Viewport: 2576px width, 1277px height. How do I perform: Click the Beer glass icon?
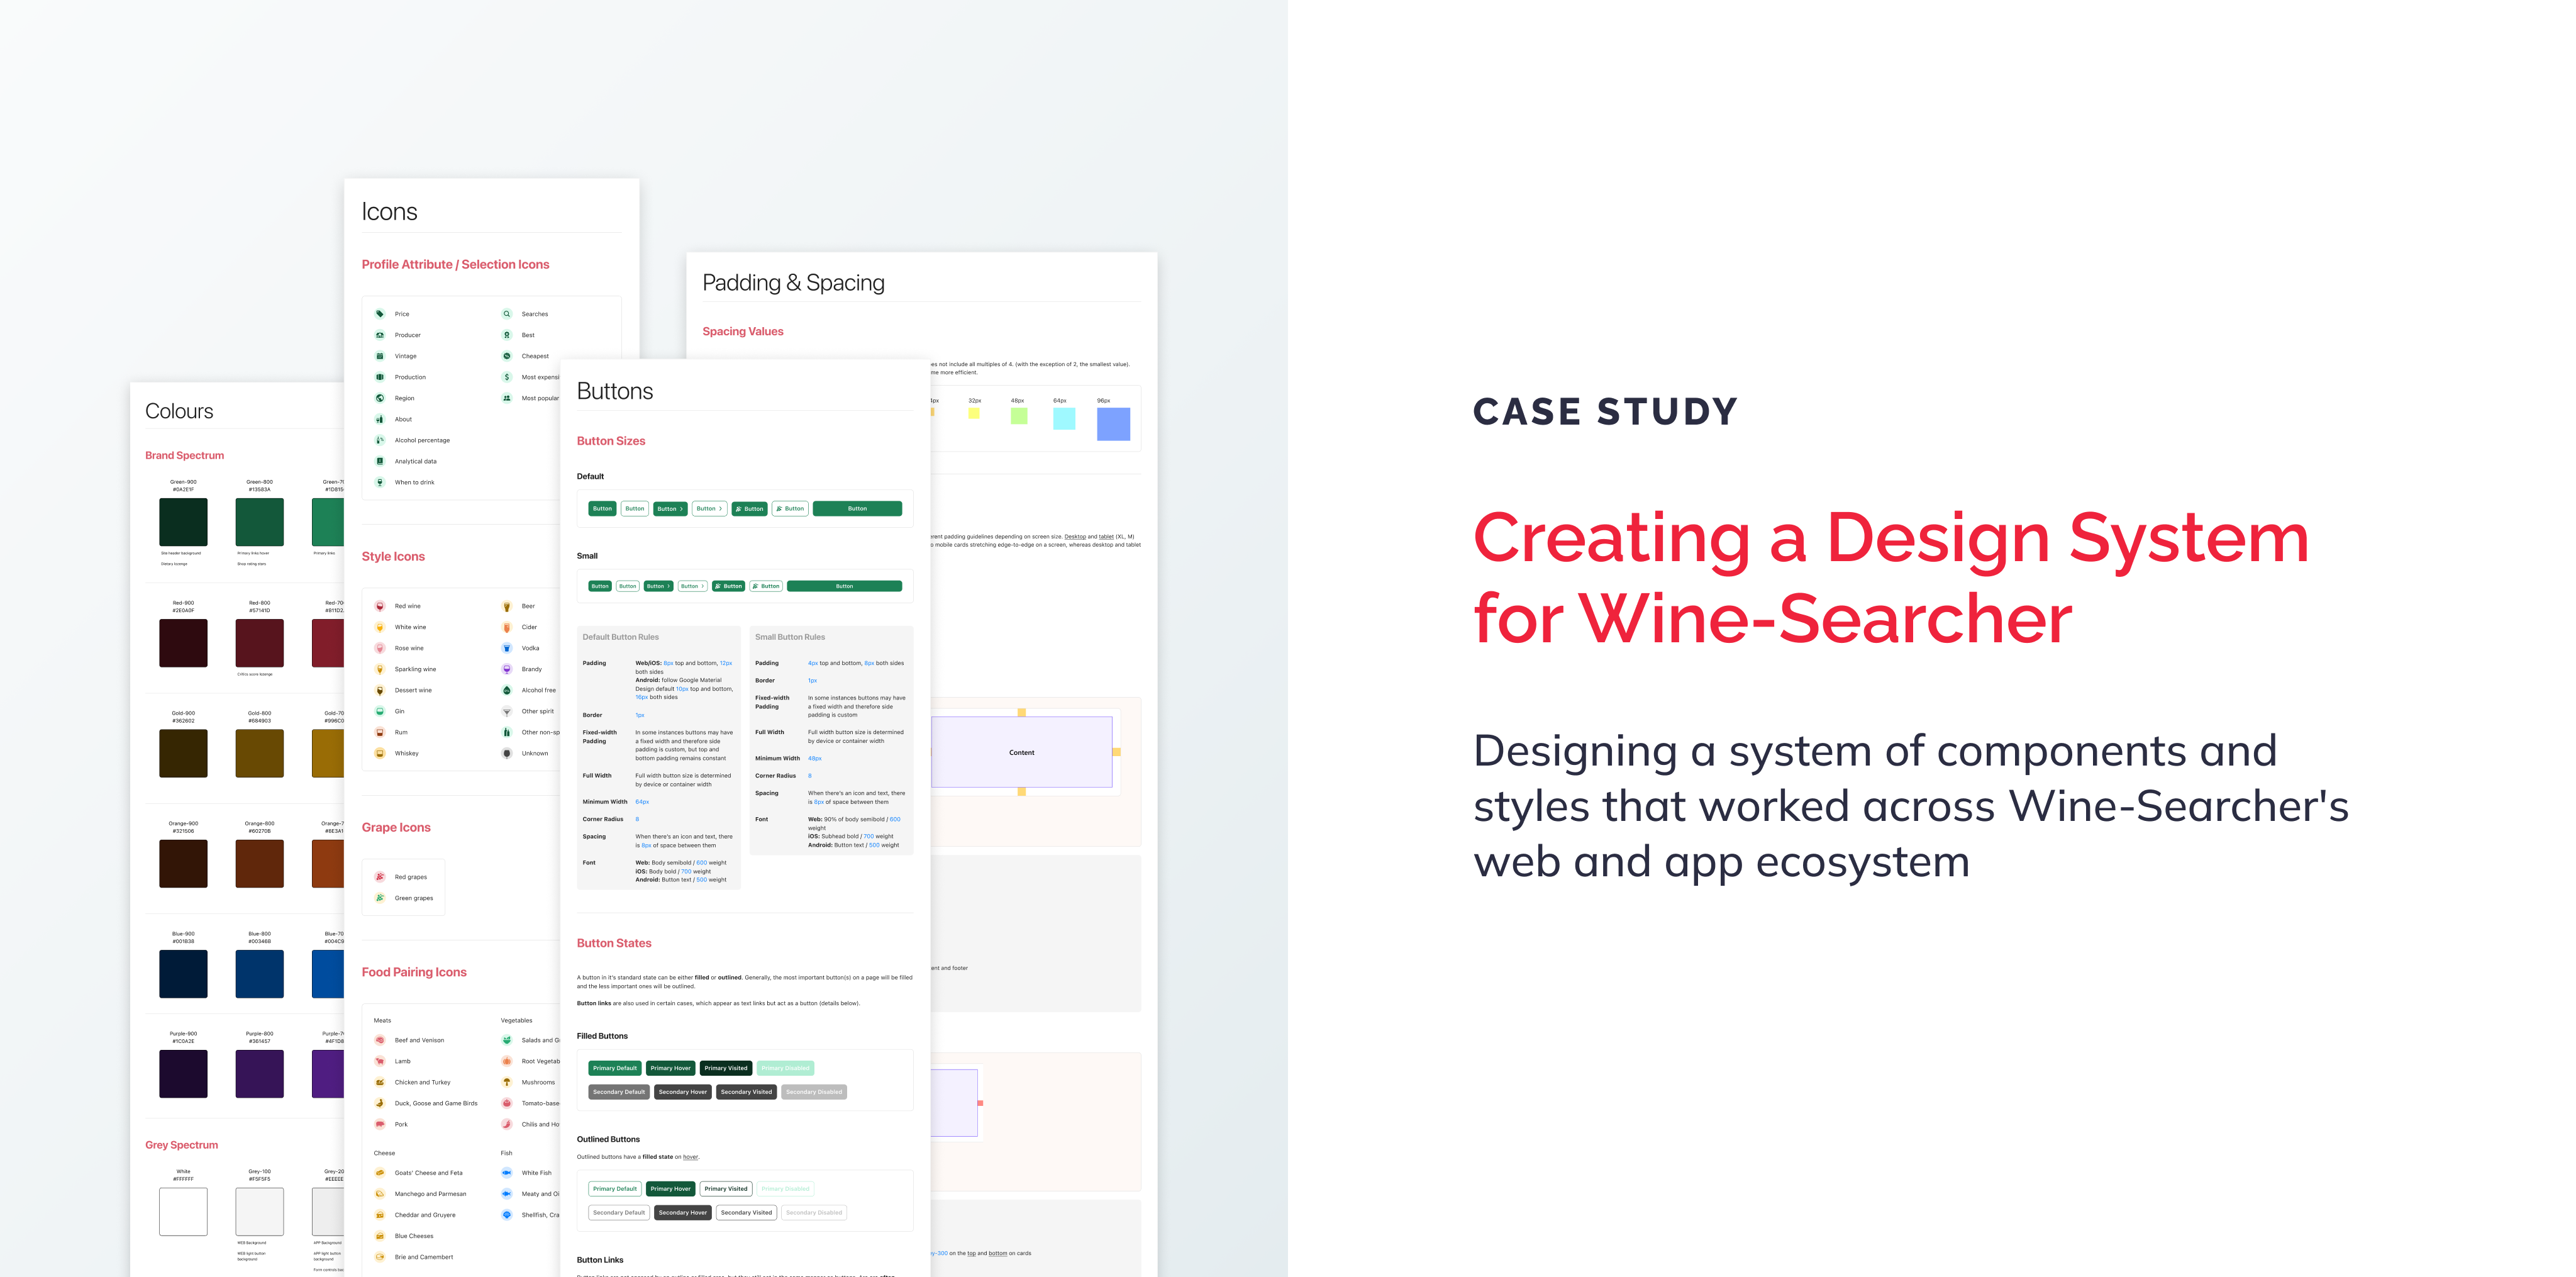coord(507,606)
